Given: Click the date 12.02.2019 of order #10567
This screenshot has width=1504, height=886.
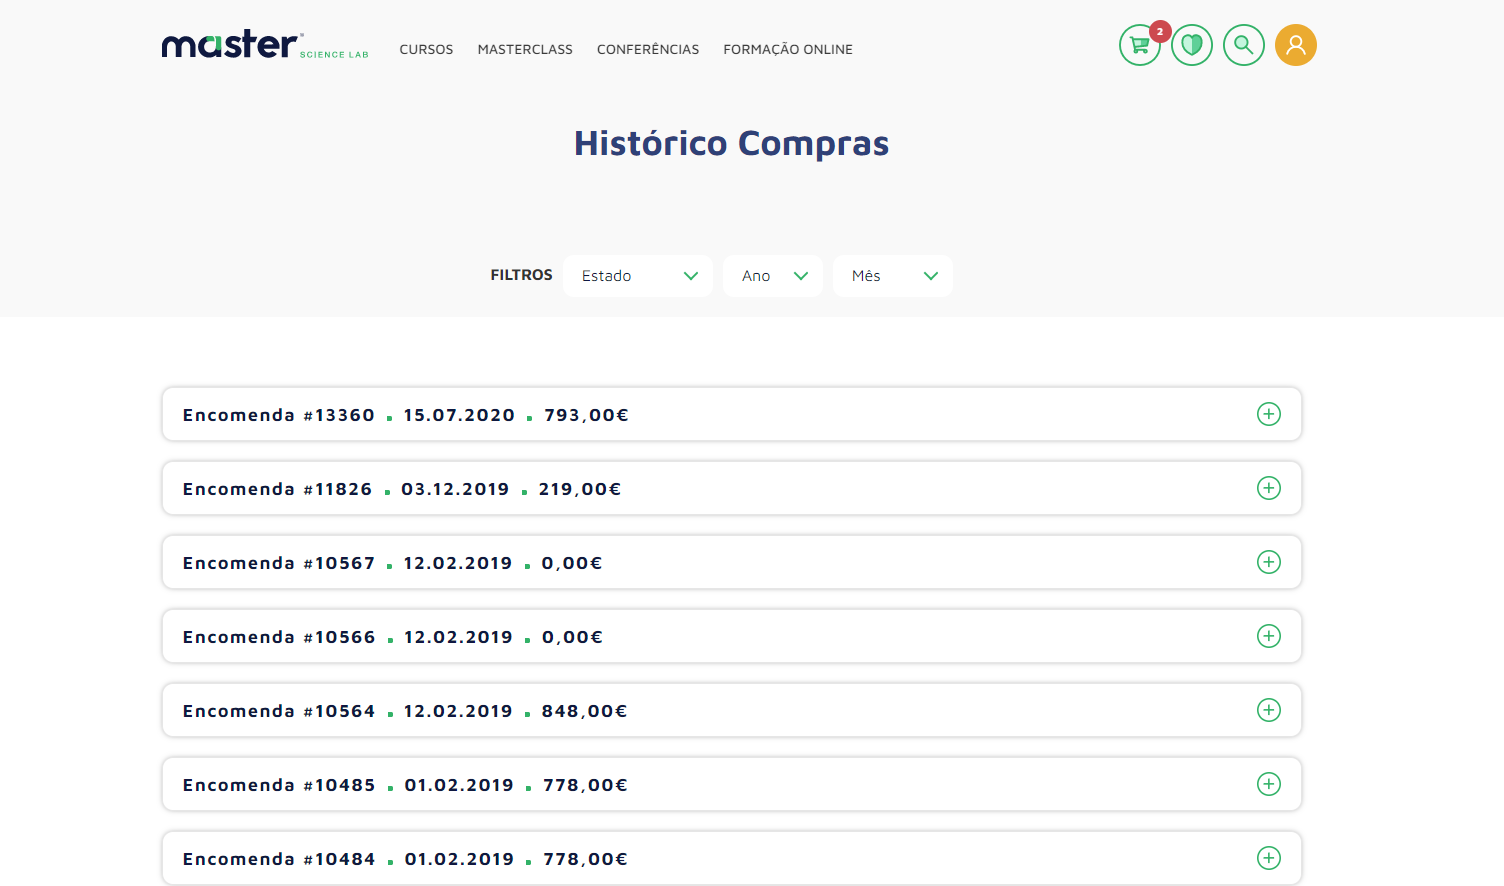Looking at the screenshot, I should 458,563.
